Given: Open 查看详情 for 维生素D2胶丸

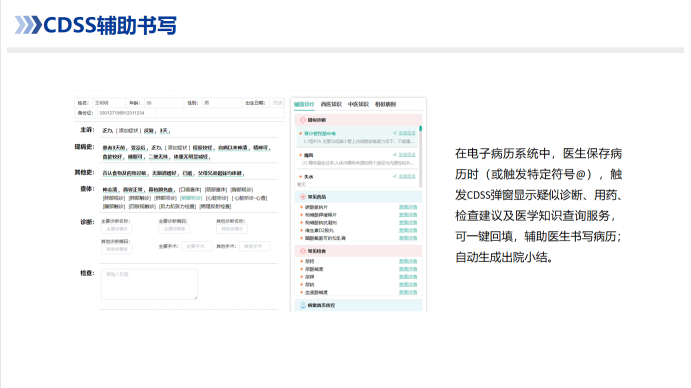Looking at the screenshot, I should (x=408, y=231).
